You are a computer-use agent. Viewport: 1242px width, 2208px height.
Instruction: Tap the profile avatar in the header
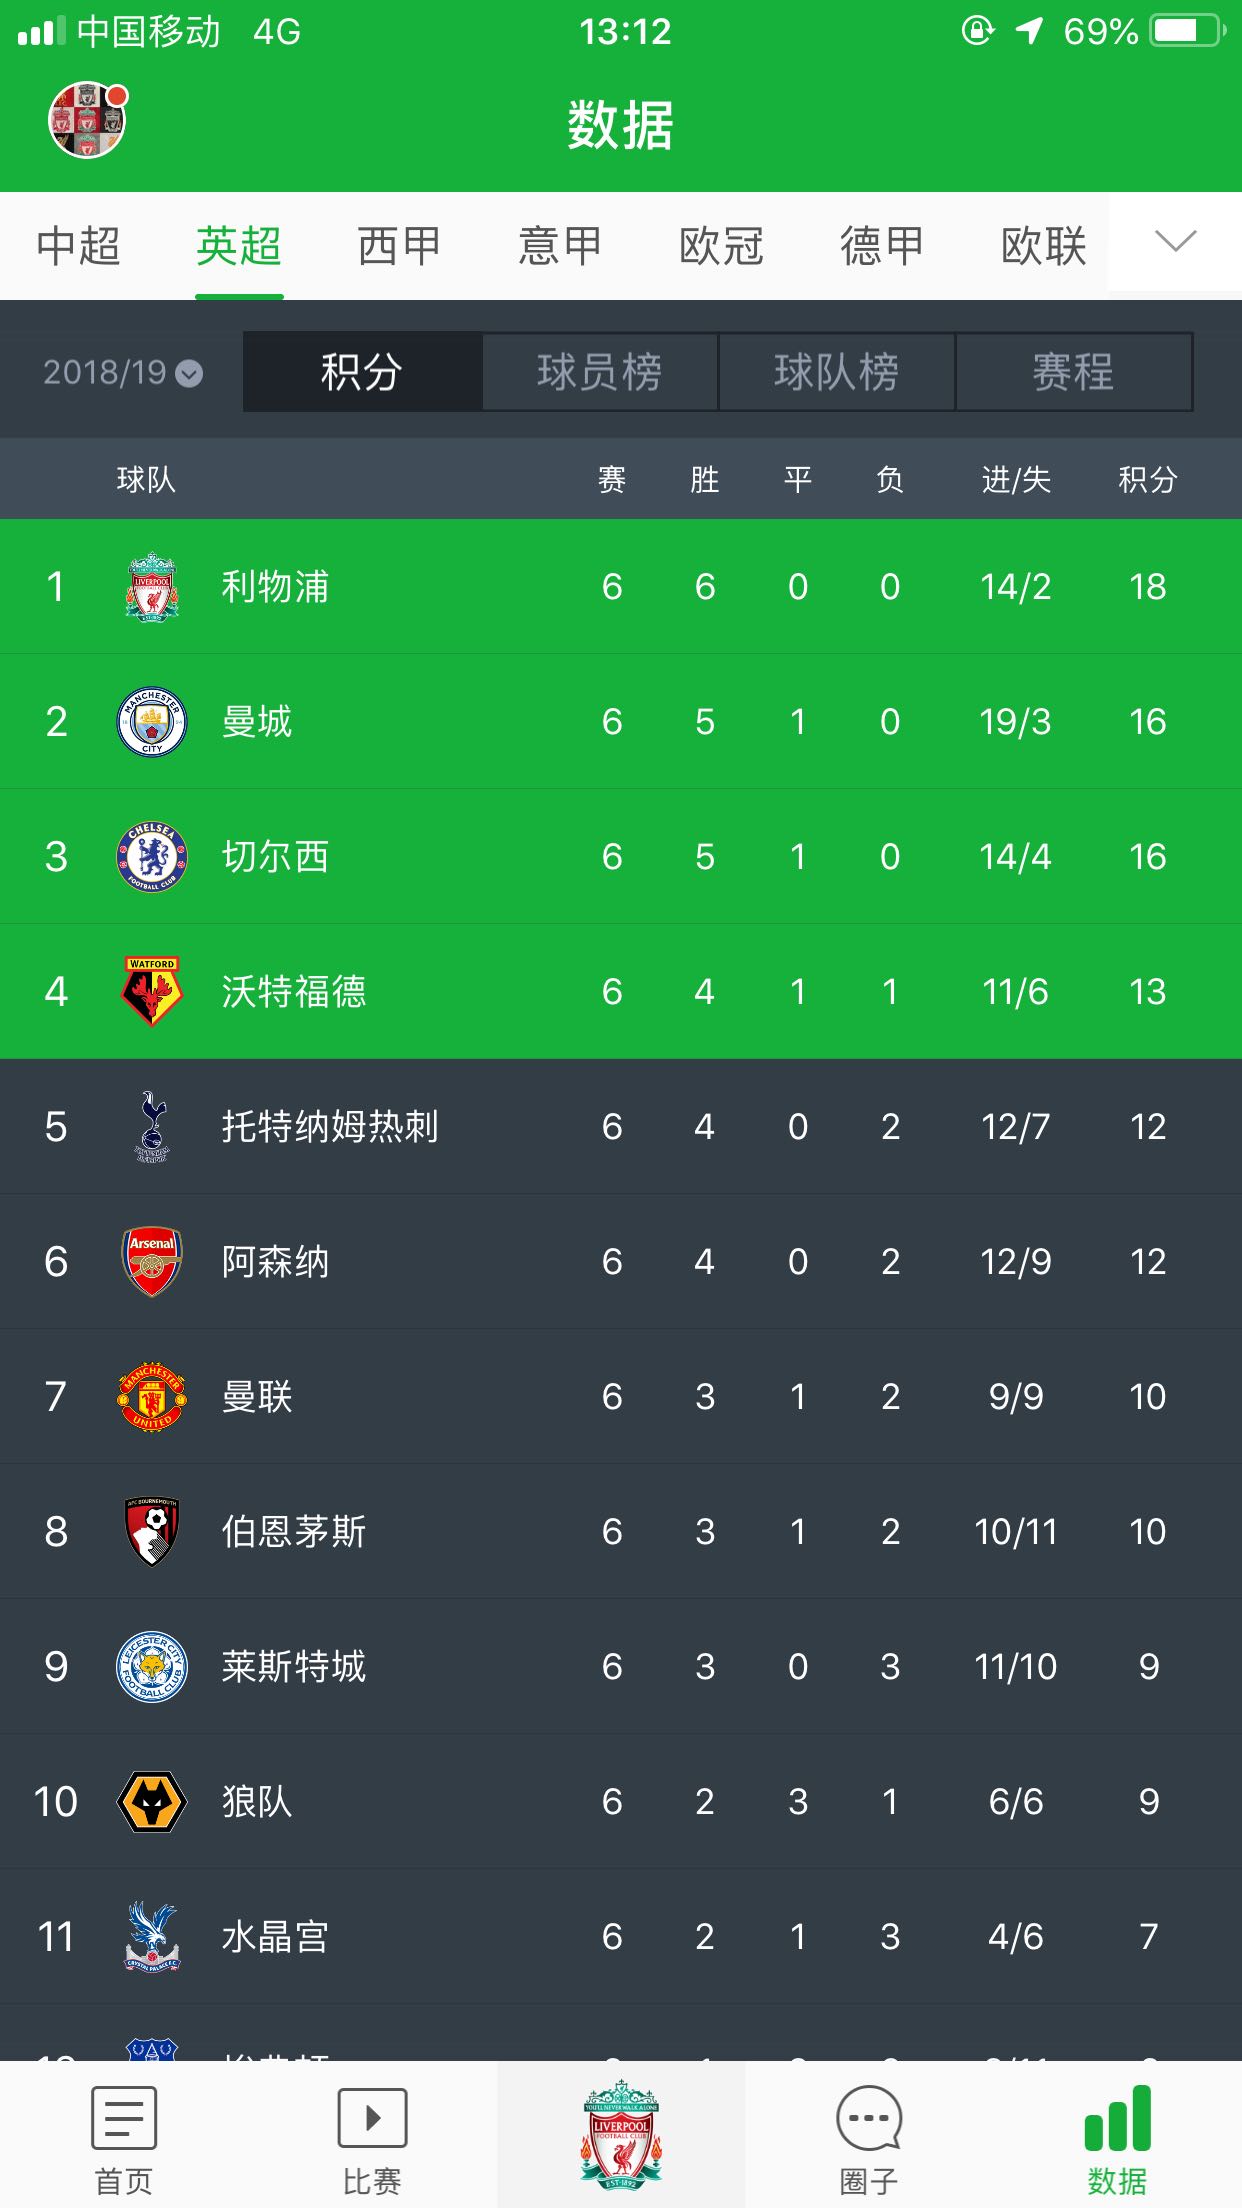pos(88,120)
